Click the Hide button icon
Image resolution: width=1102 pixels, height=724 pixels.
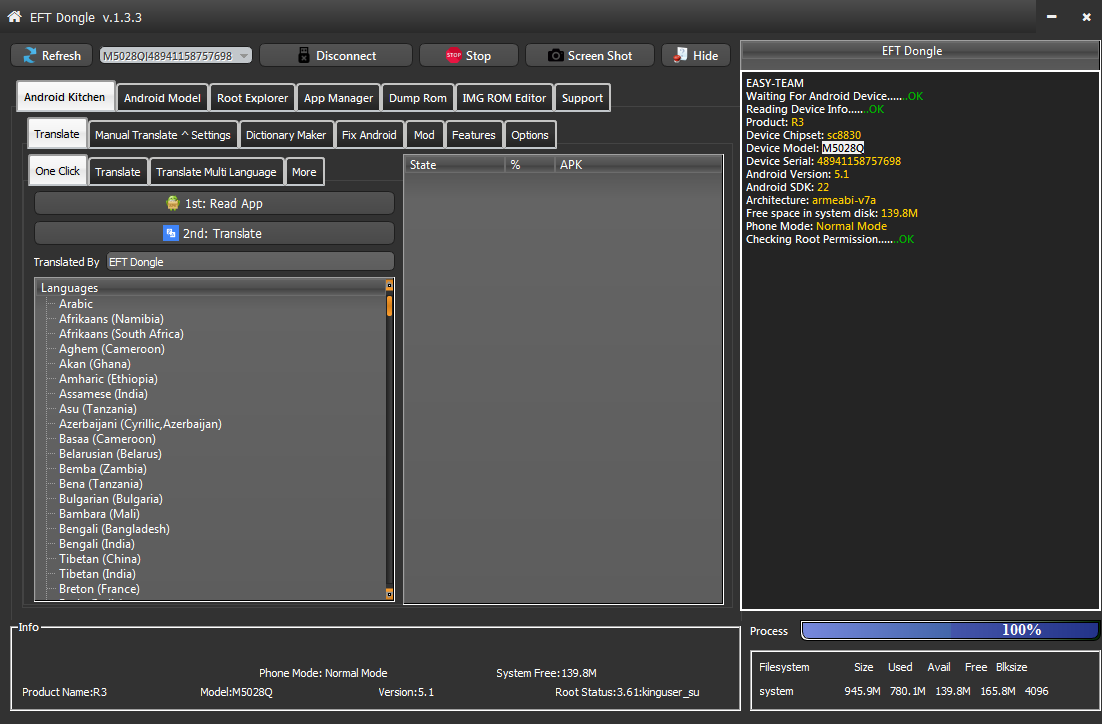[680, 56]
